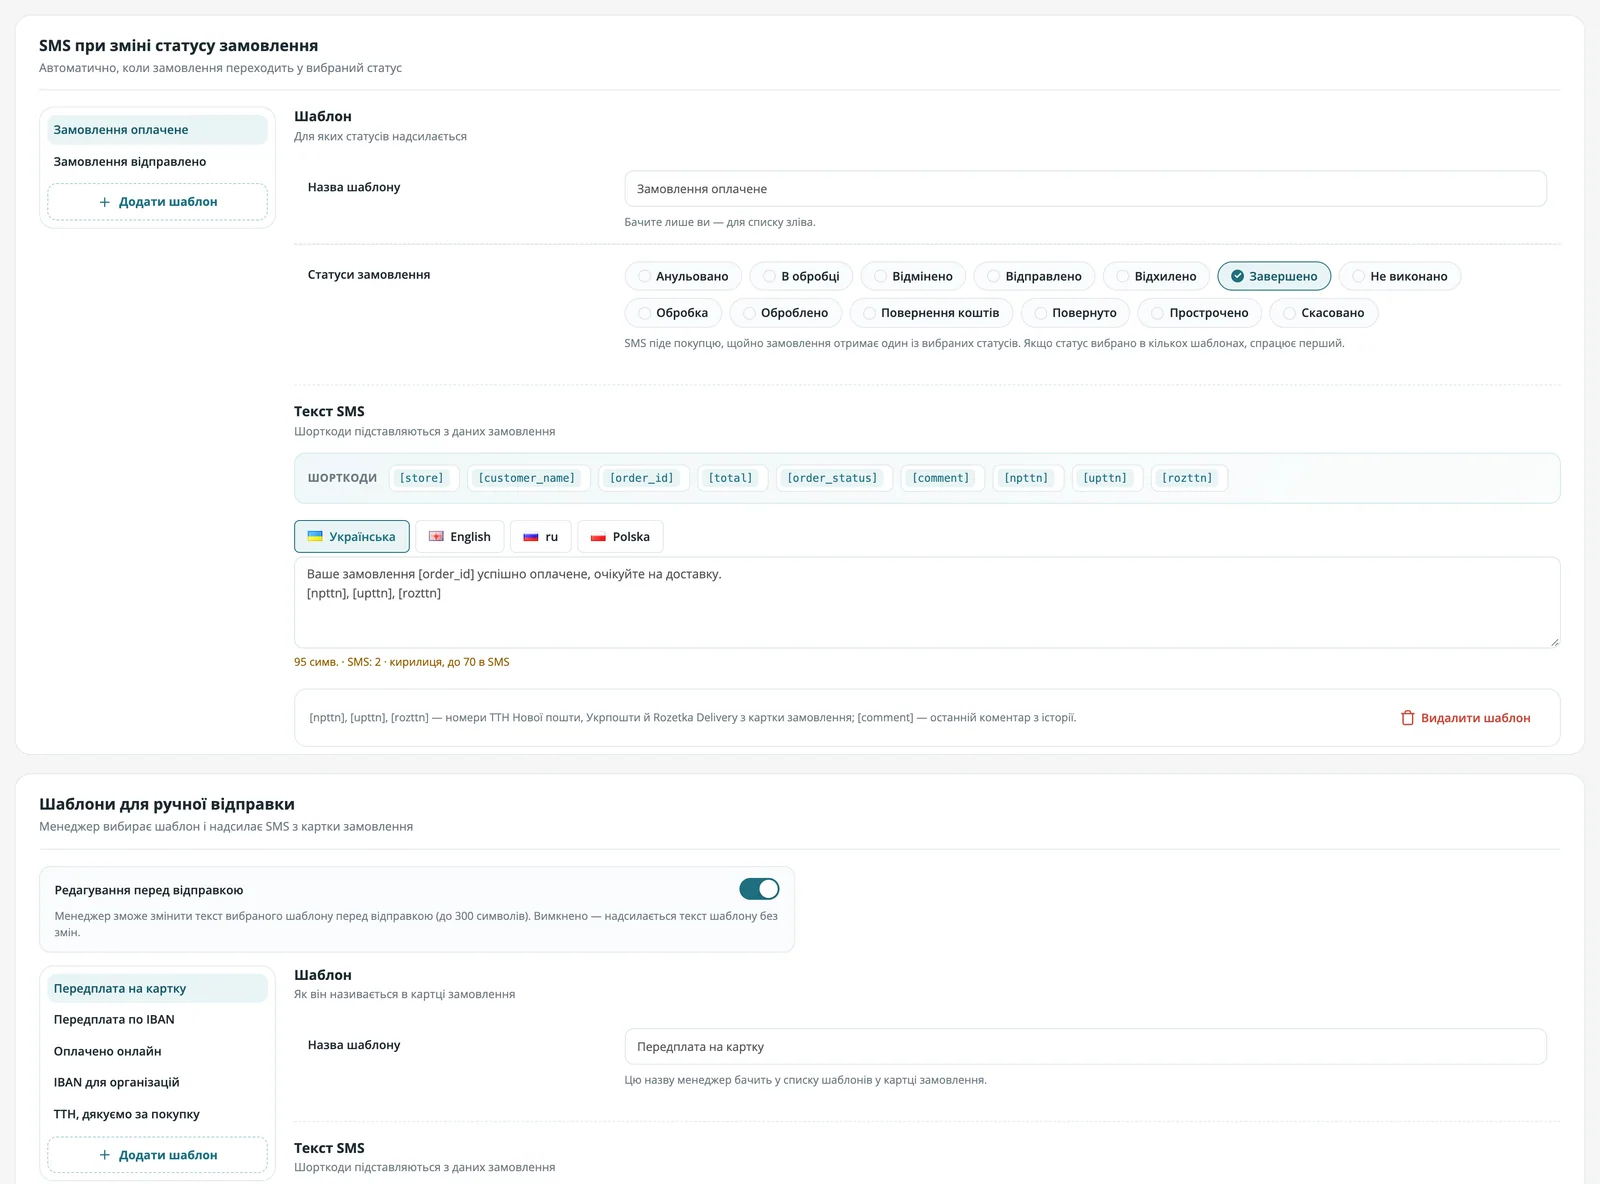The height and width of the screenshot is (1184, 1600).
Task: Click the Ukrainian flag icon on the Українська tab
Action: tap(315, 536)
